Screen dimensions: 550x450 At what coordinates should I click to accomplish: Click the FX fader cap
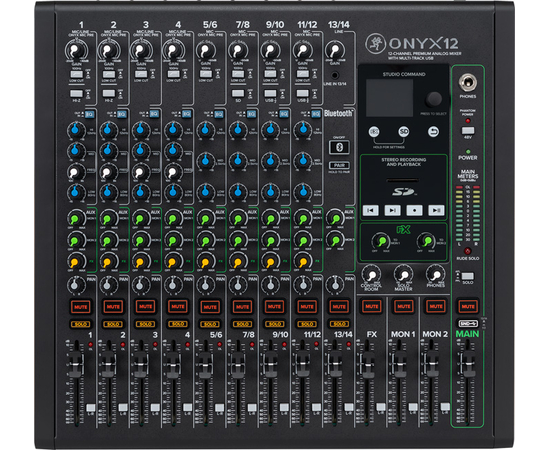click(x=367, y=365)
